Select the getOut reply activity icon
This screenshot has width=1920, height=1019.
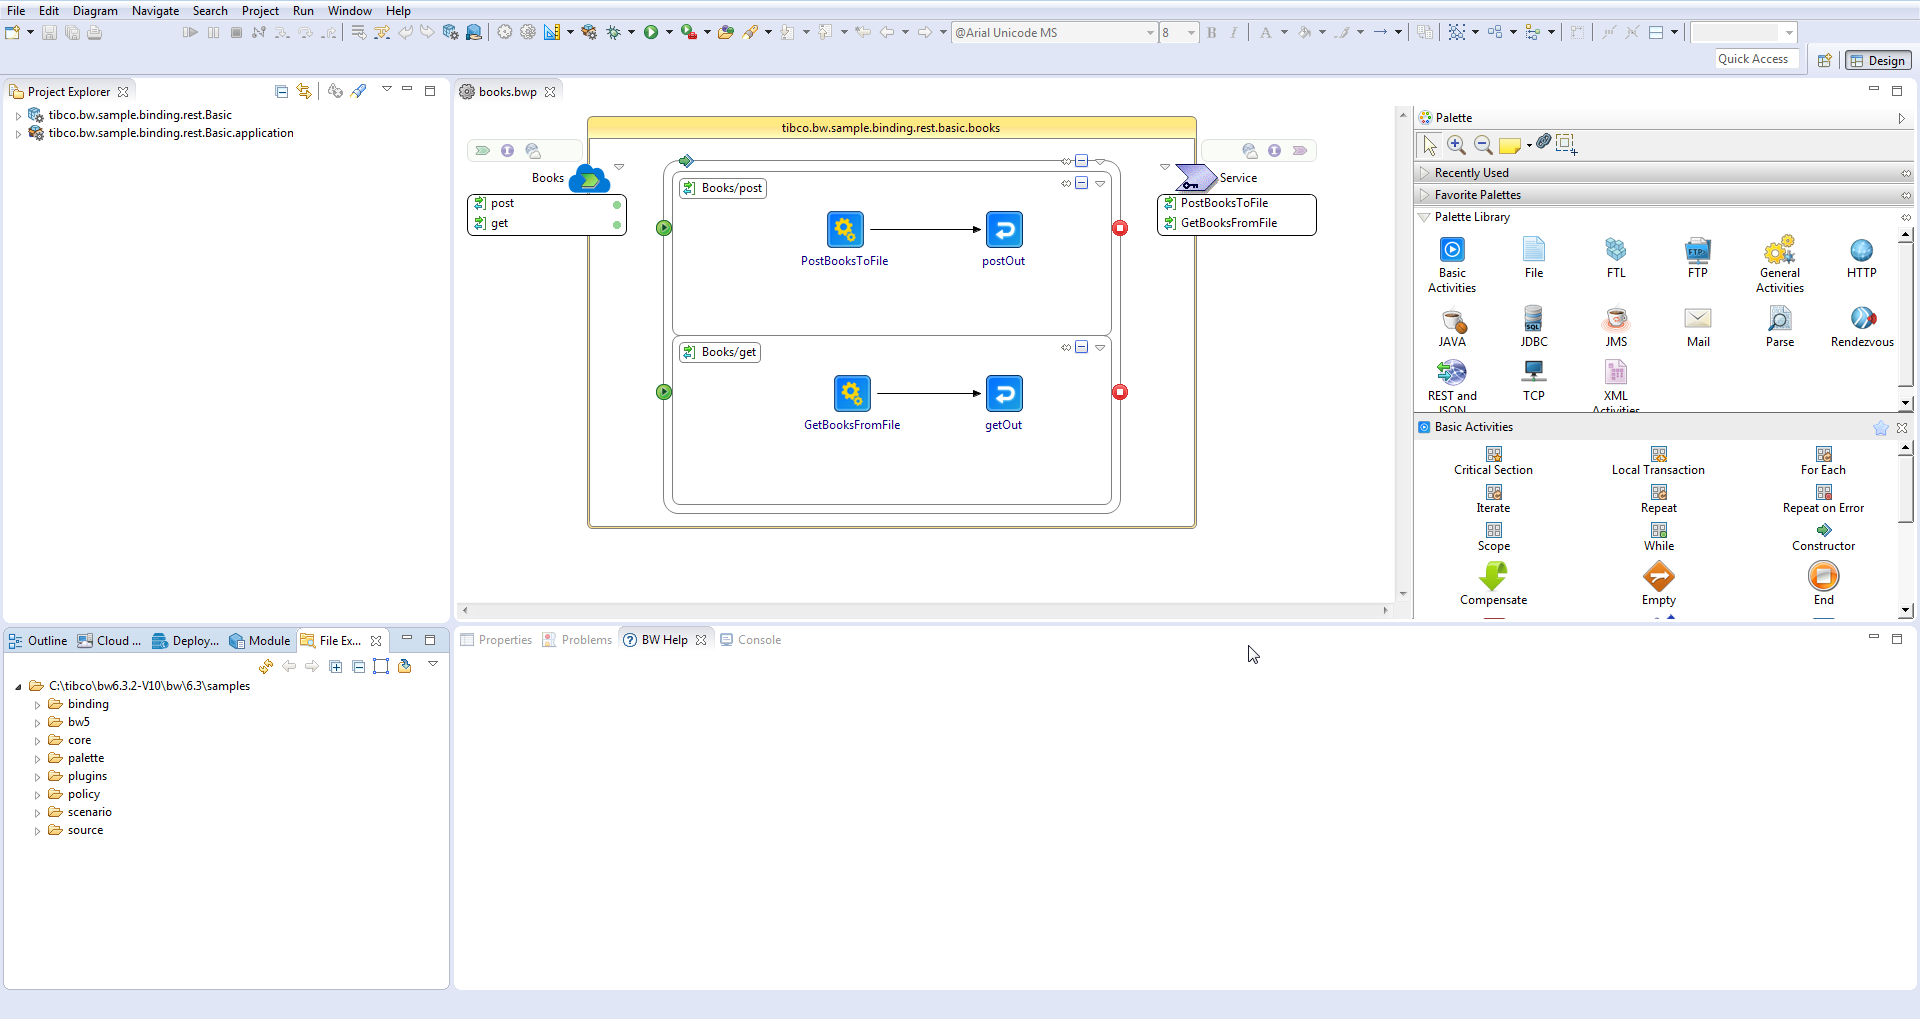(x=1004, y=393)
